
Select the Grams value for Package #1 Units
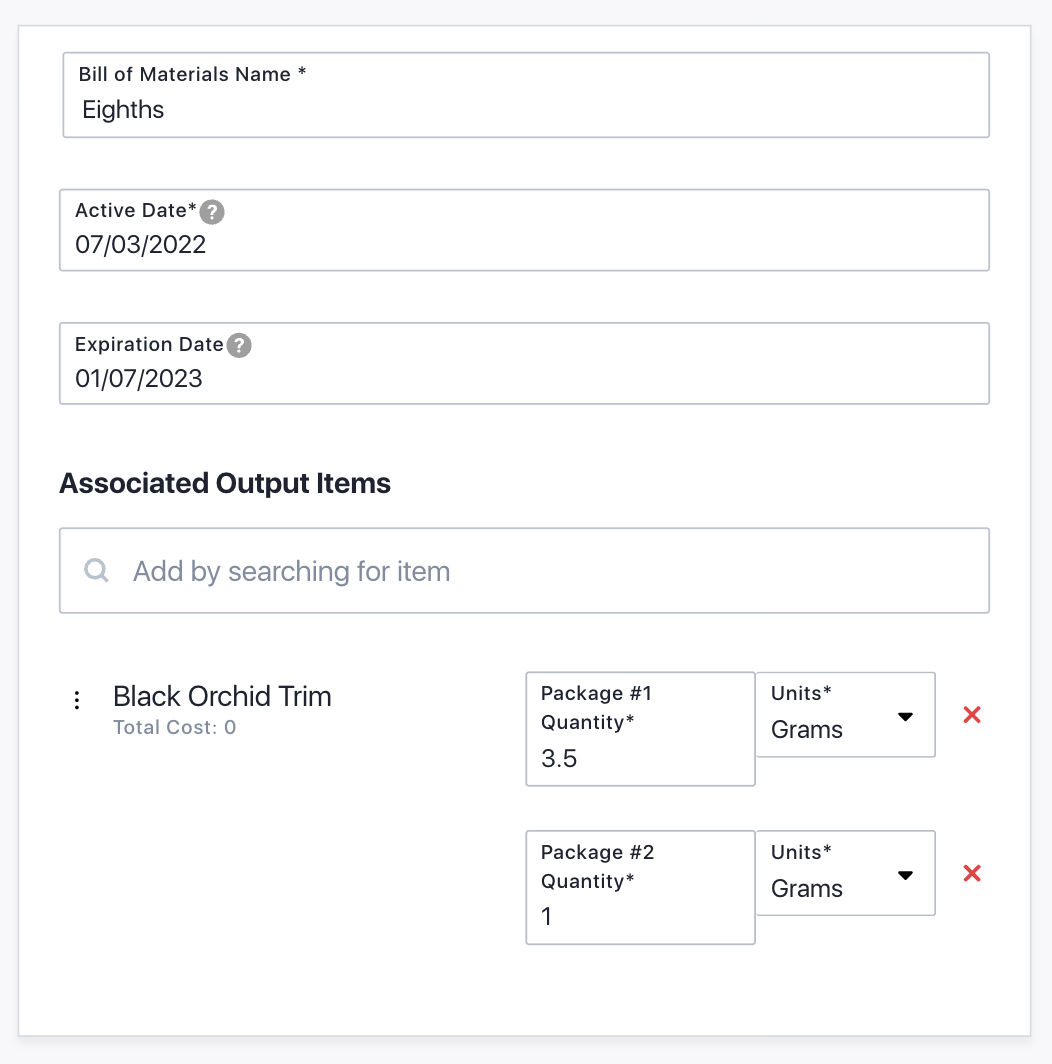point(807,730)
